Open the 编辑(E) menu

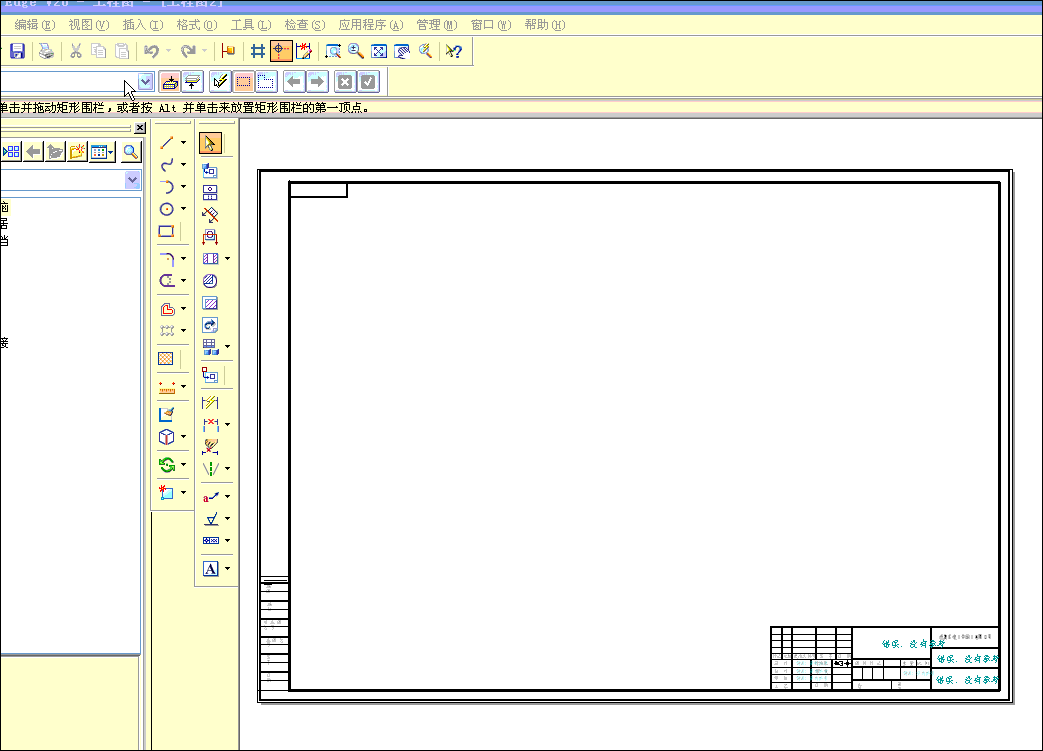coord(35,25)
